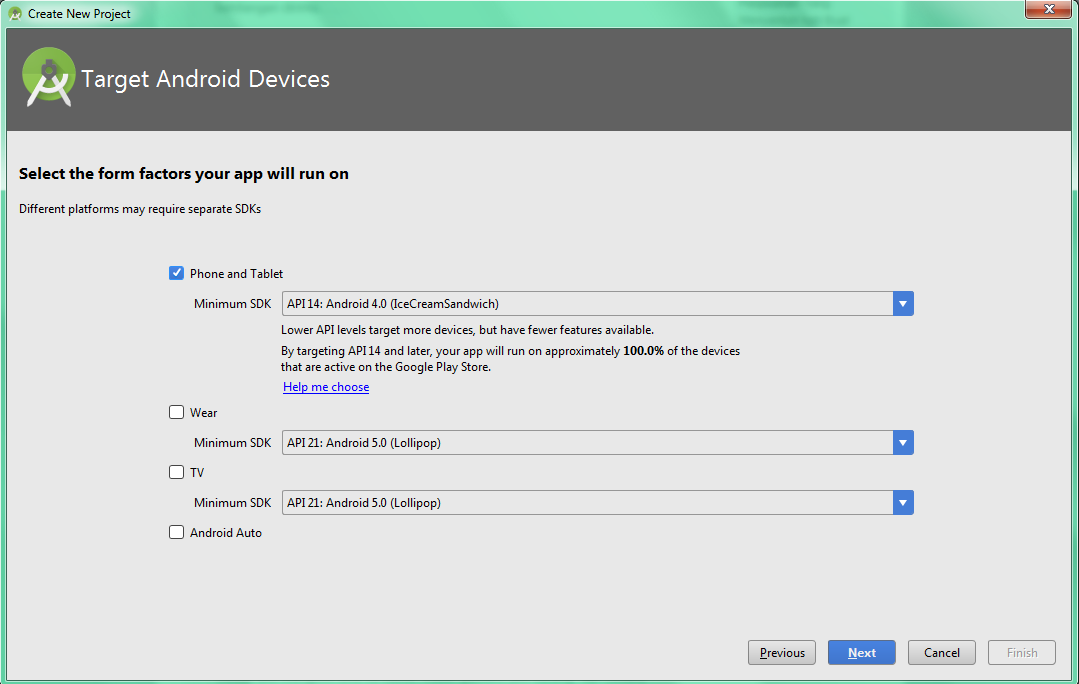Screen dimensions: 1079x684
Task: Enable the Wear form factor checkbox
Action: [x=176, y=412]
